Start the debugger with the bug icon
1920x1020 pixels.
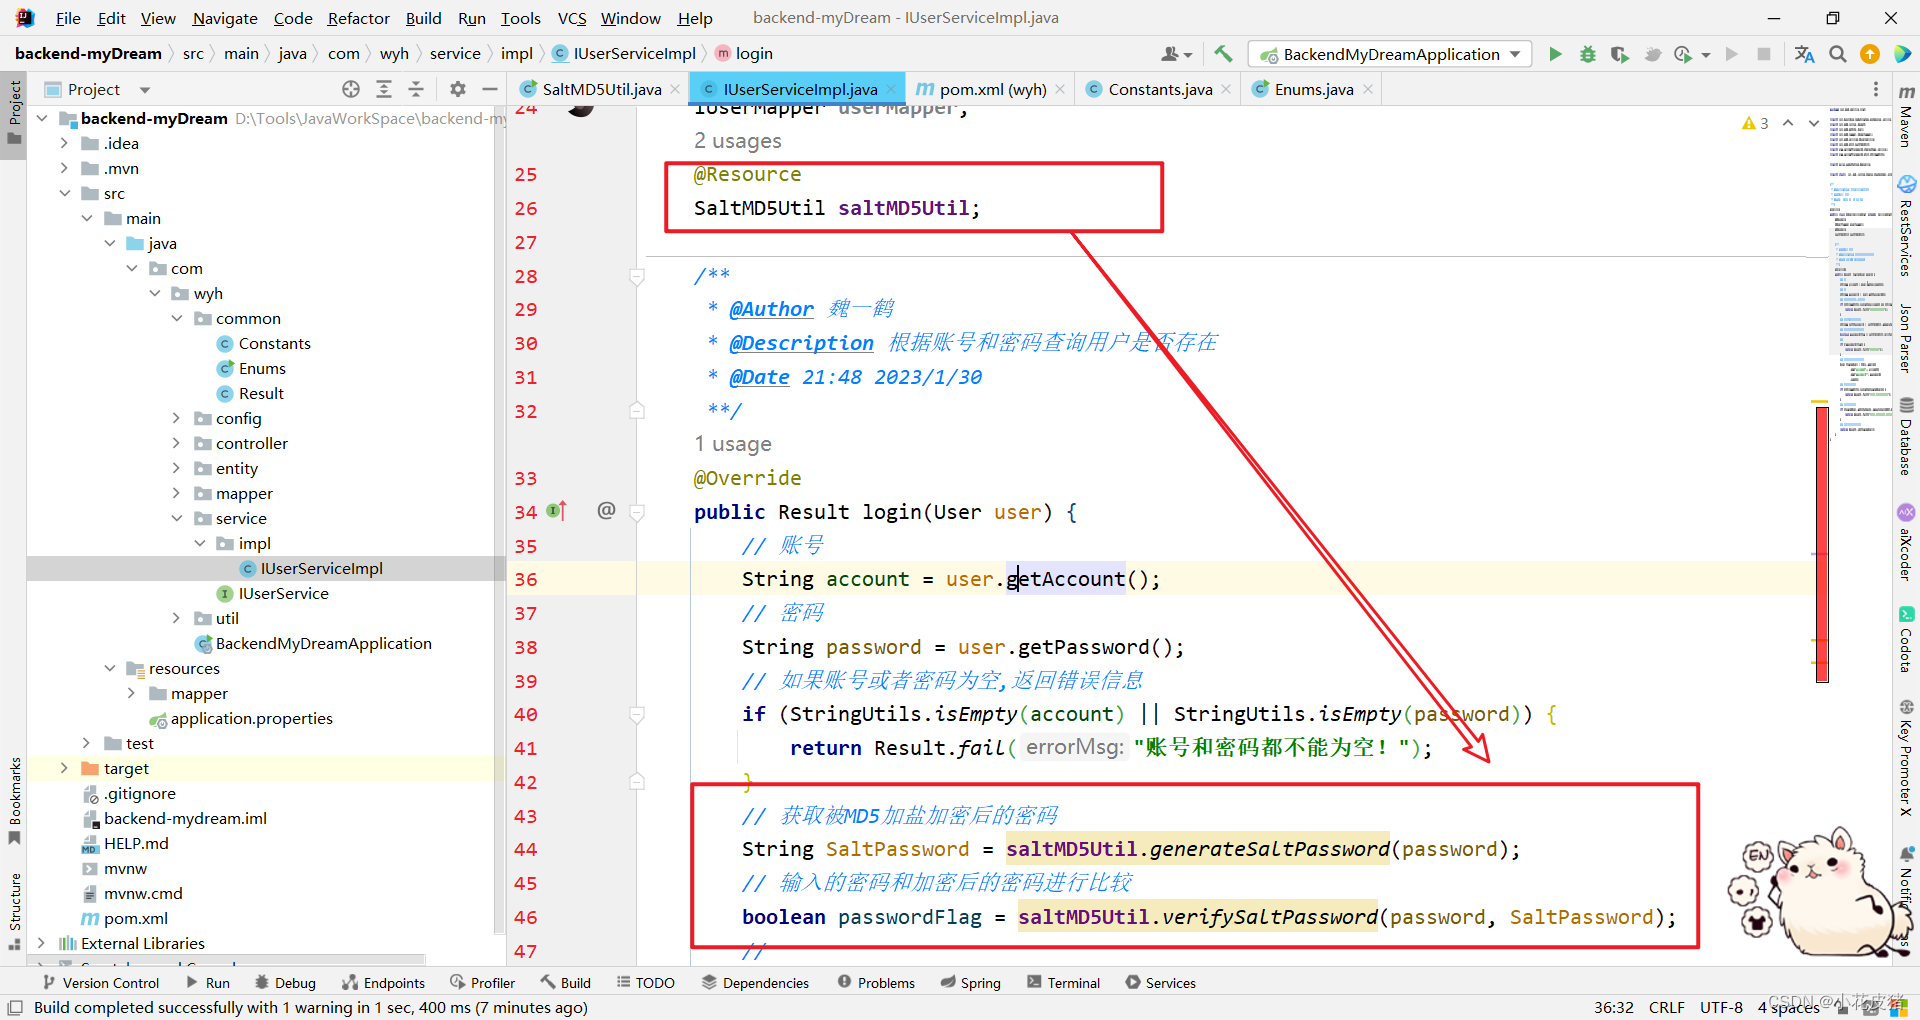(1588, 54)
